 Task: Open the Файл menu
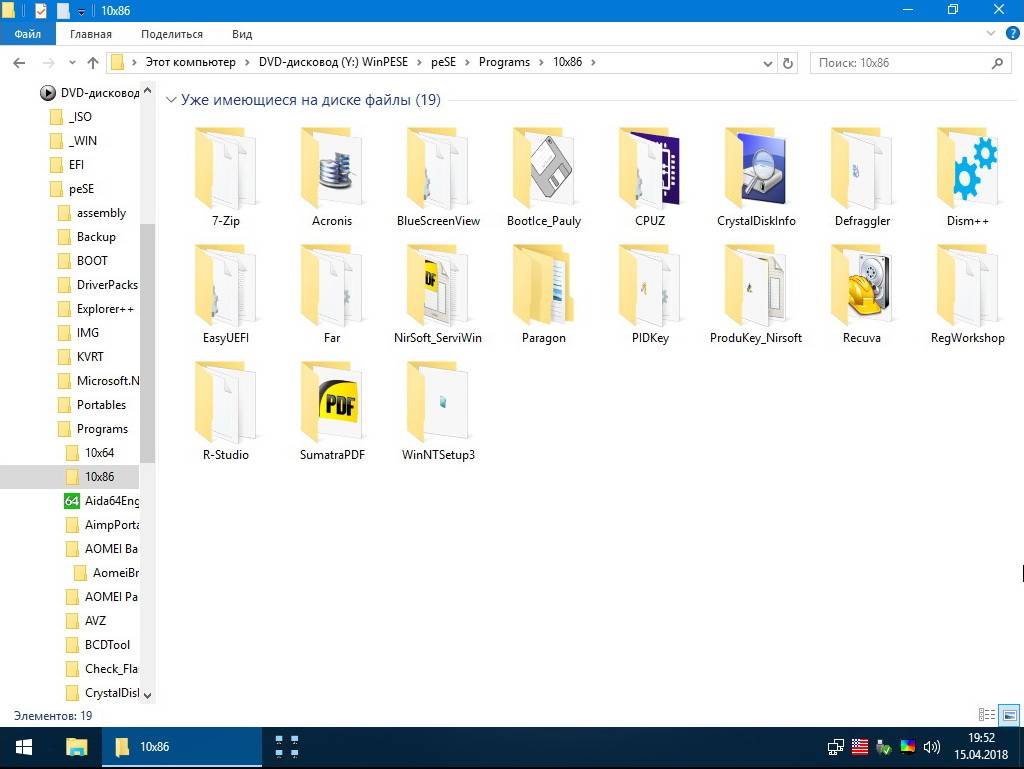coord(27,34)
